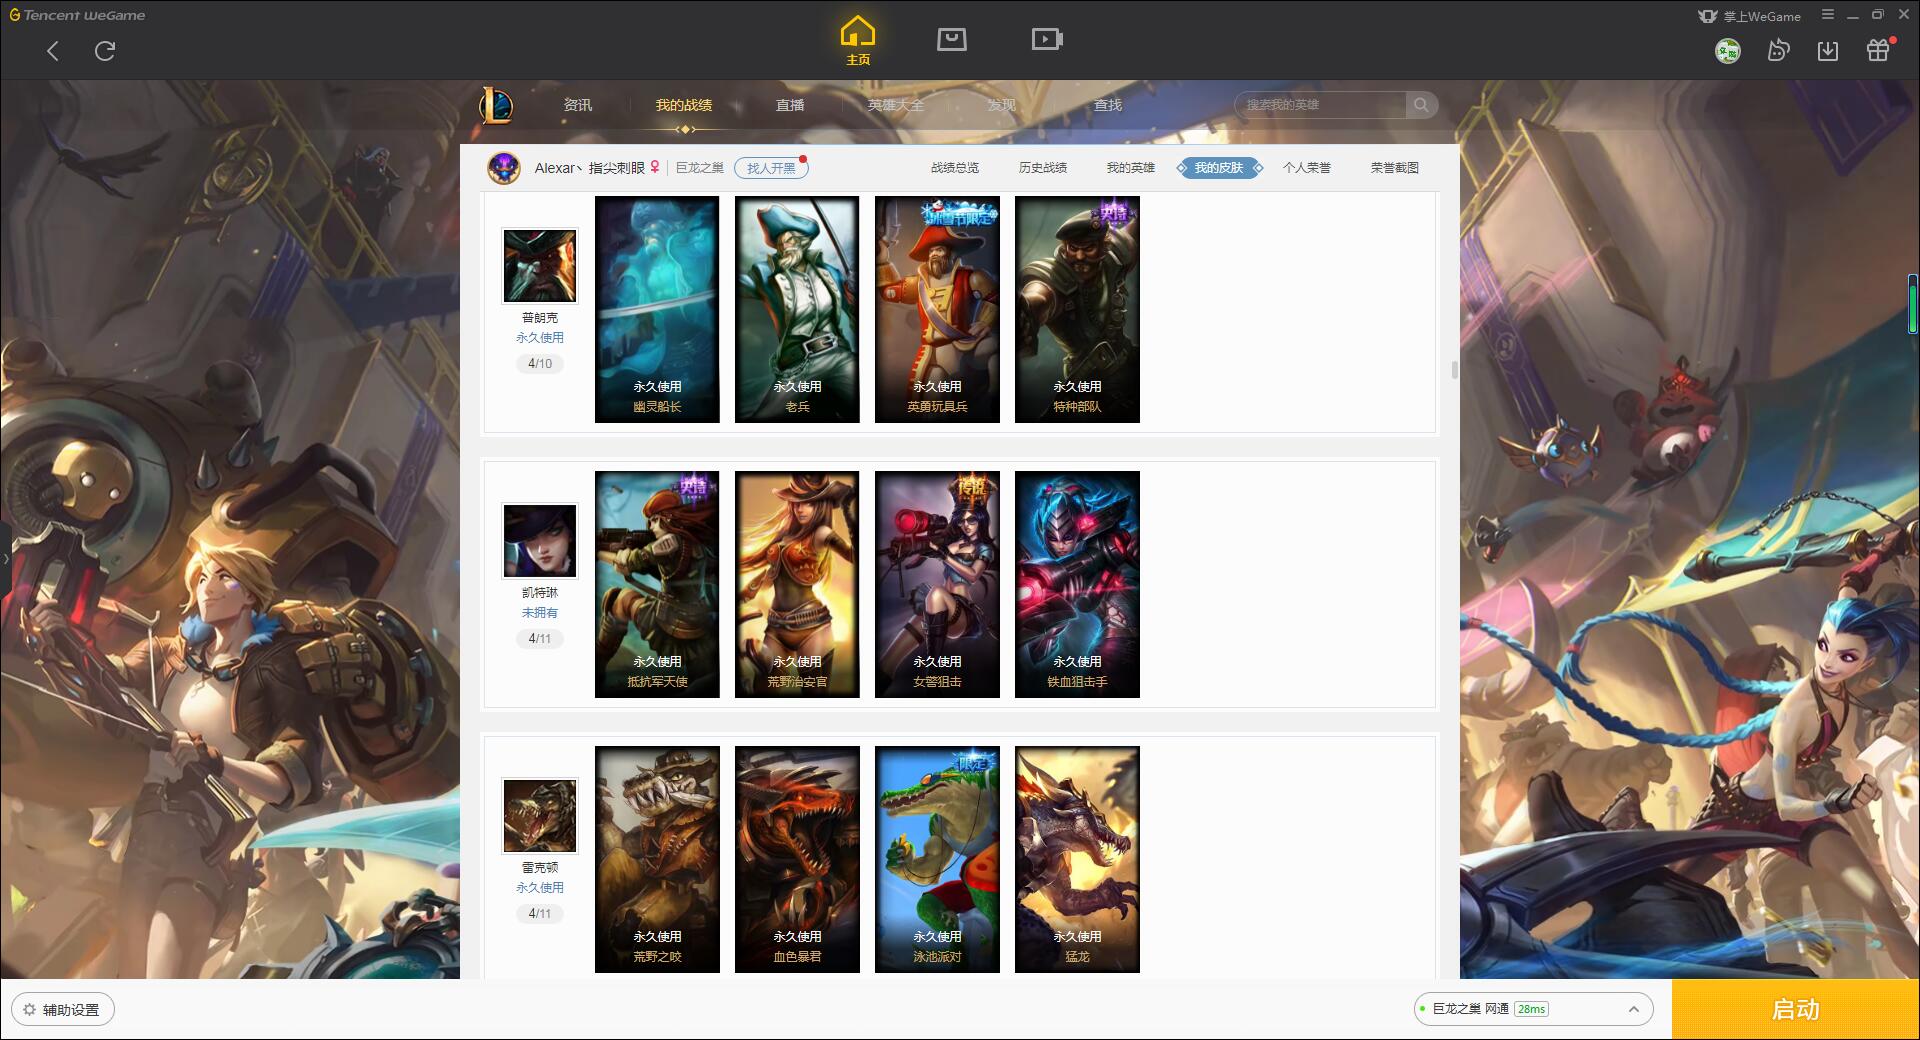The width and height of the screenshot is (1920, 1040).
Task: Click the Tencent WeGame logo
Action: coord(78,15)
